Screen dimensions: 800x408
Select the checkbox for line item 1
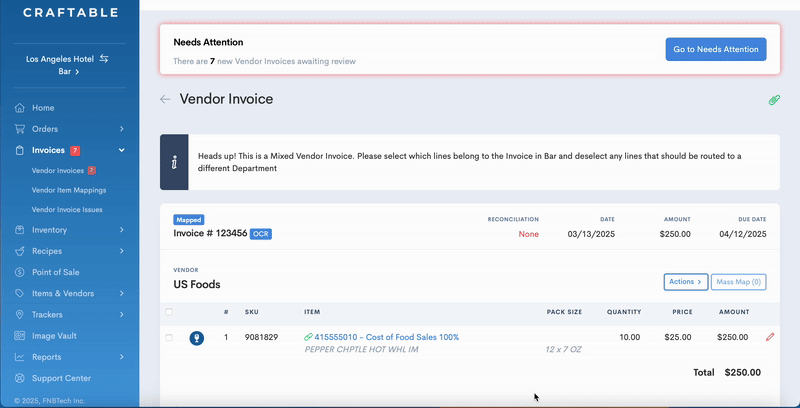169,338
